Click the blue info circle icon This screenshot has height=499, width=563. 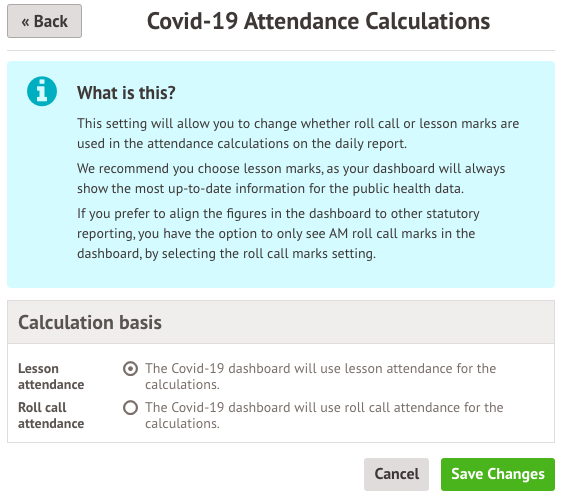42,91
